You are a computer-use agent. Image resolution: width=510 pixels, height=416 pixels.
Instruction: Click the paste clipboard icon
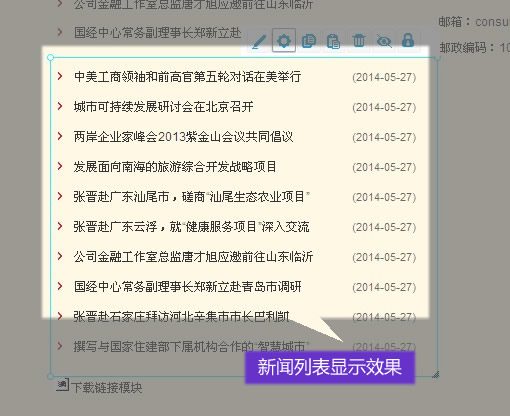click(x=333, y=41)
